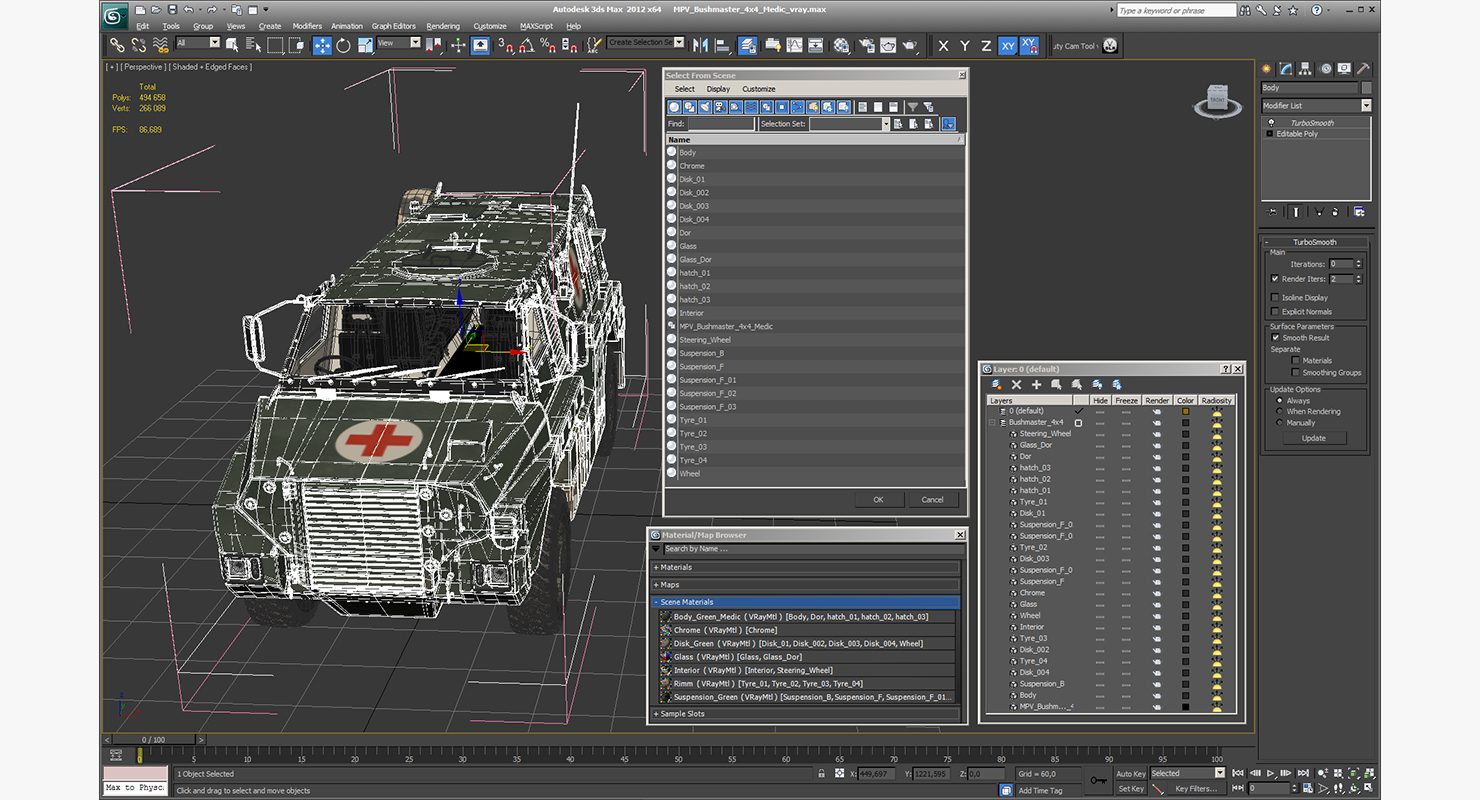Expand the Editable Poly stack entry

point(1270,134)
